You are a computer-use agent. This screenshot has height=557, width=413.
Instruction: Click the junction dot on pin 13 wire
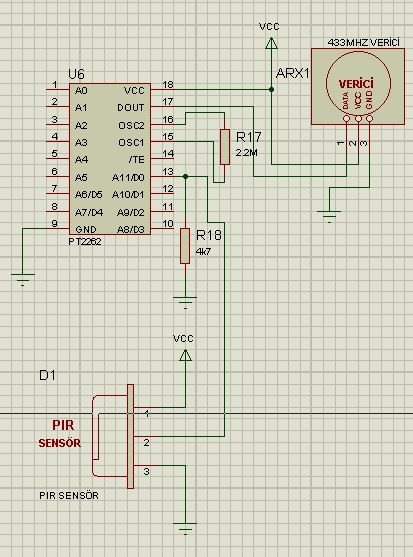(x=185, y=177)
